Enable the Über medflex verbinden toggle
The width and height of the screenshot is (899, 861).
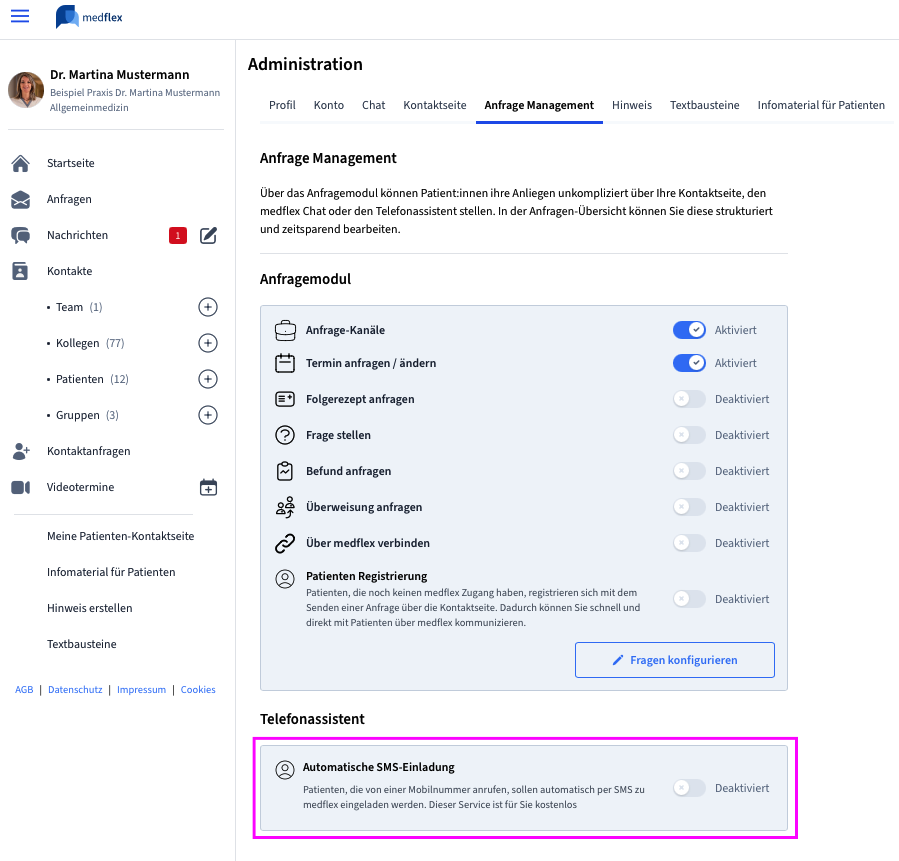[x=689, y=543]
